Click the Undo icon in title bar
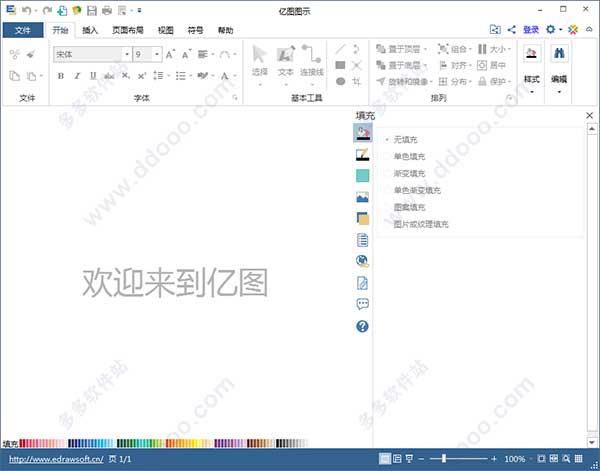Image resolution: width=600 pixels, height=471 pixels. click(26, 10)
